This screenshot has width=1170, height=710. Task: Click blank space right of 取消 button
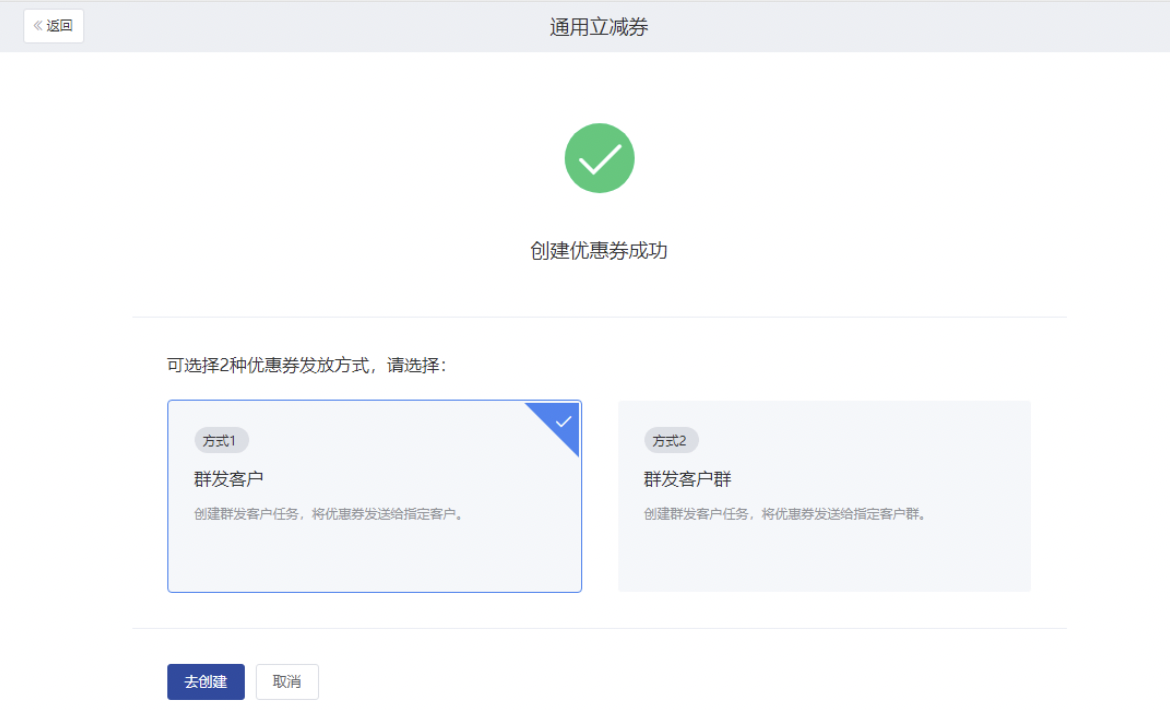click(600, 681)
